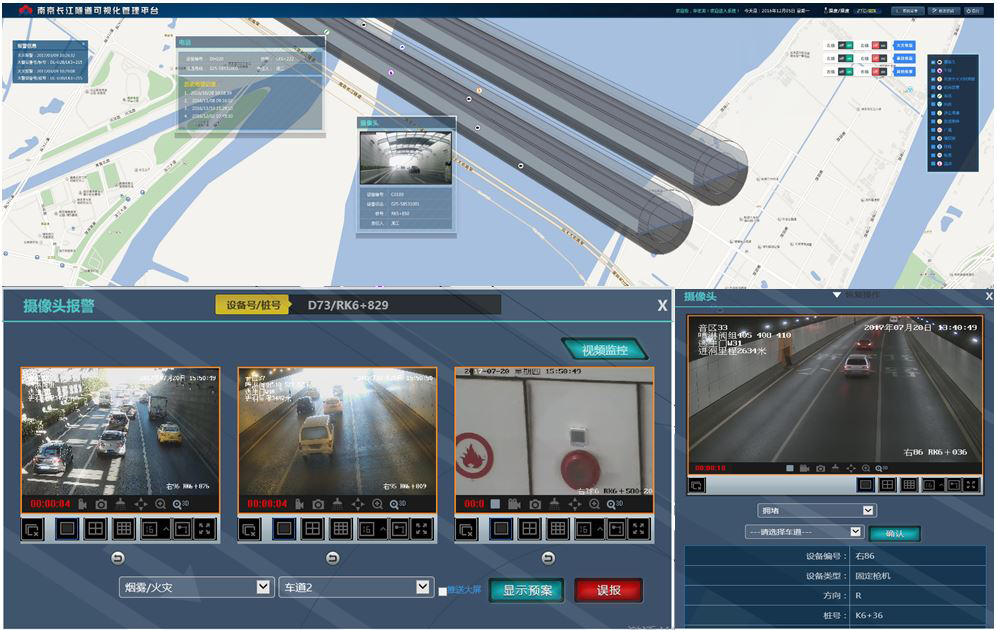Viewport: 997px width, 630px height.
Task: Click 3D zoom icon in first feed
Action: pos(182,504)
